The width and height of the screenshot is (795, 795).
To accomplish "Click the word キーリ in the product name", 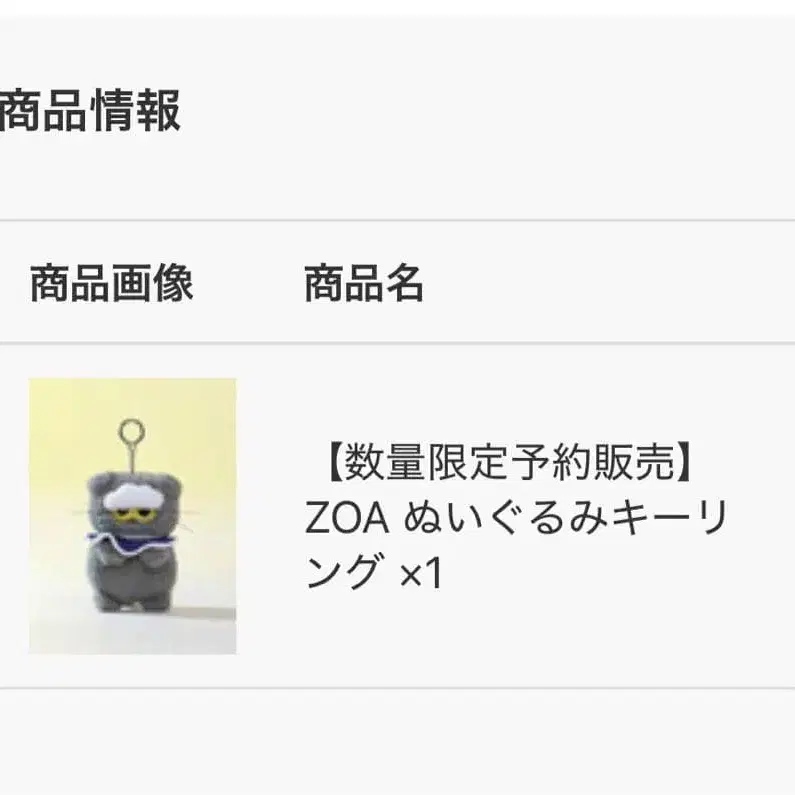I will click(x=671, y=517).
